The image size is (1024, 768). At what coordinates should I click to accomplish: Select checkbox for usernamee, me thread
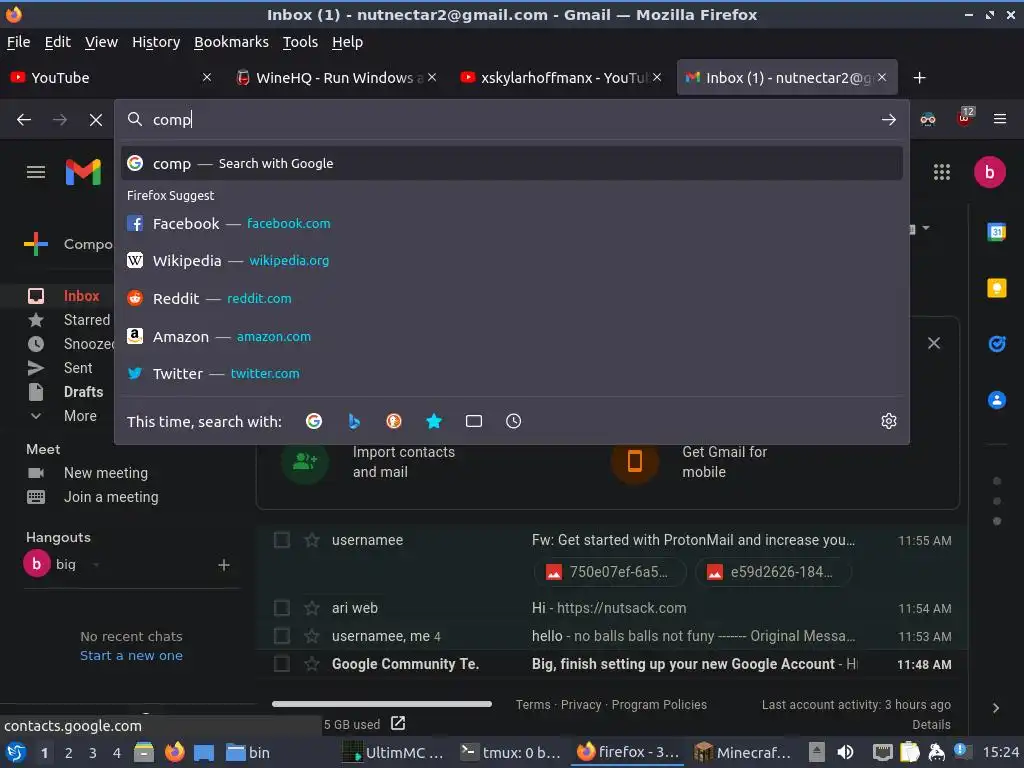[281, 636]
